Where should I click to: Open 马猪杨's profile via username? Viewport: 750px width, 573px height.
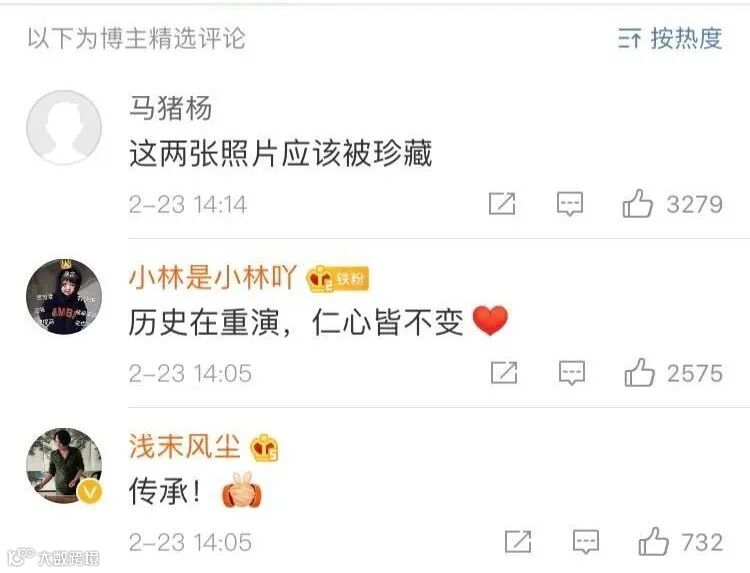coord(170,108)
